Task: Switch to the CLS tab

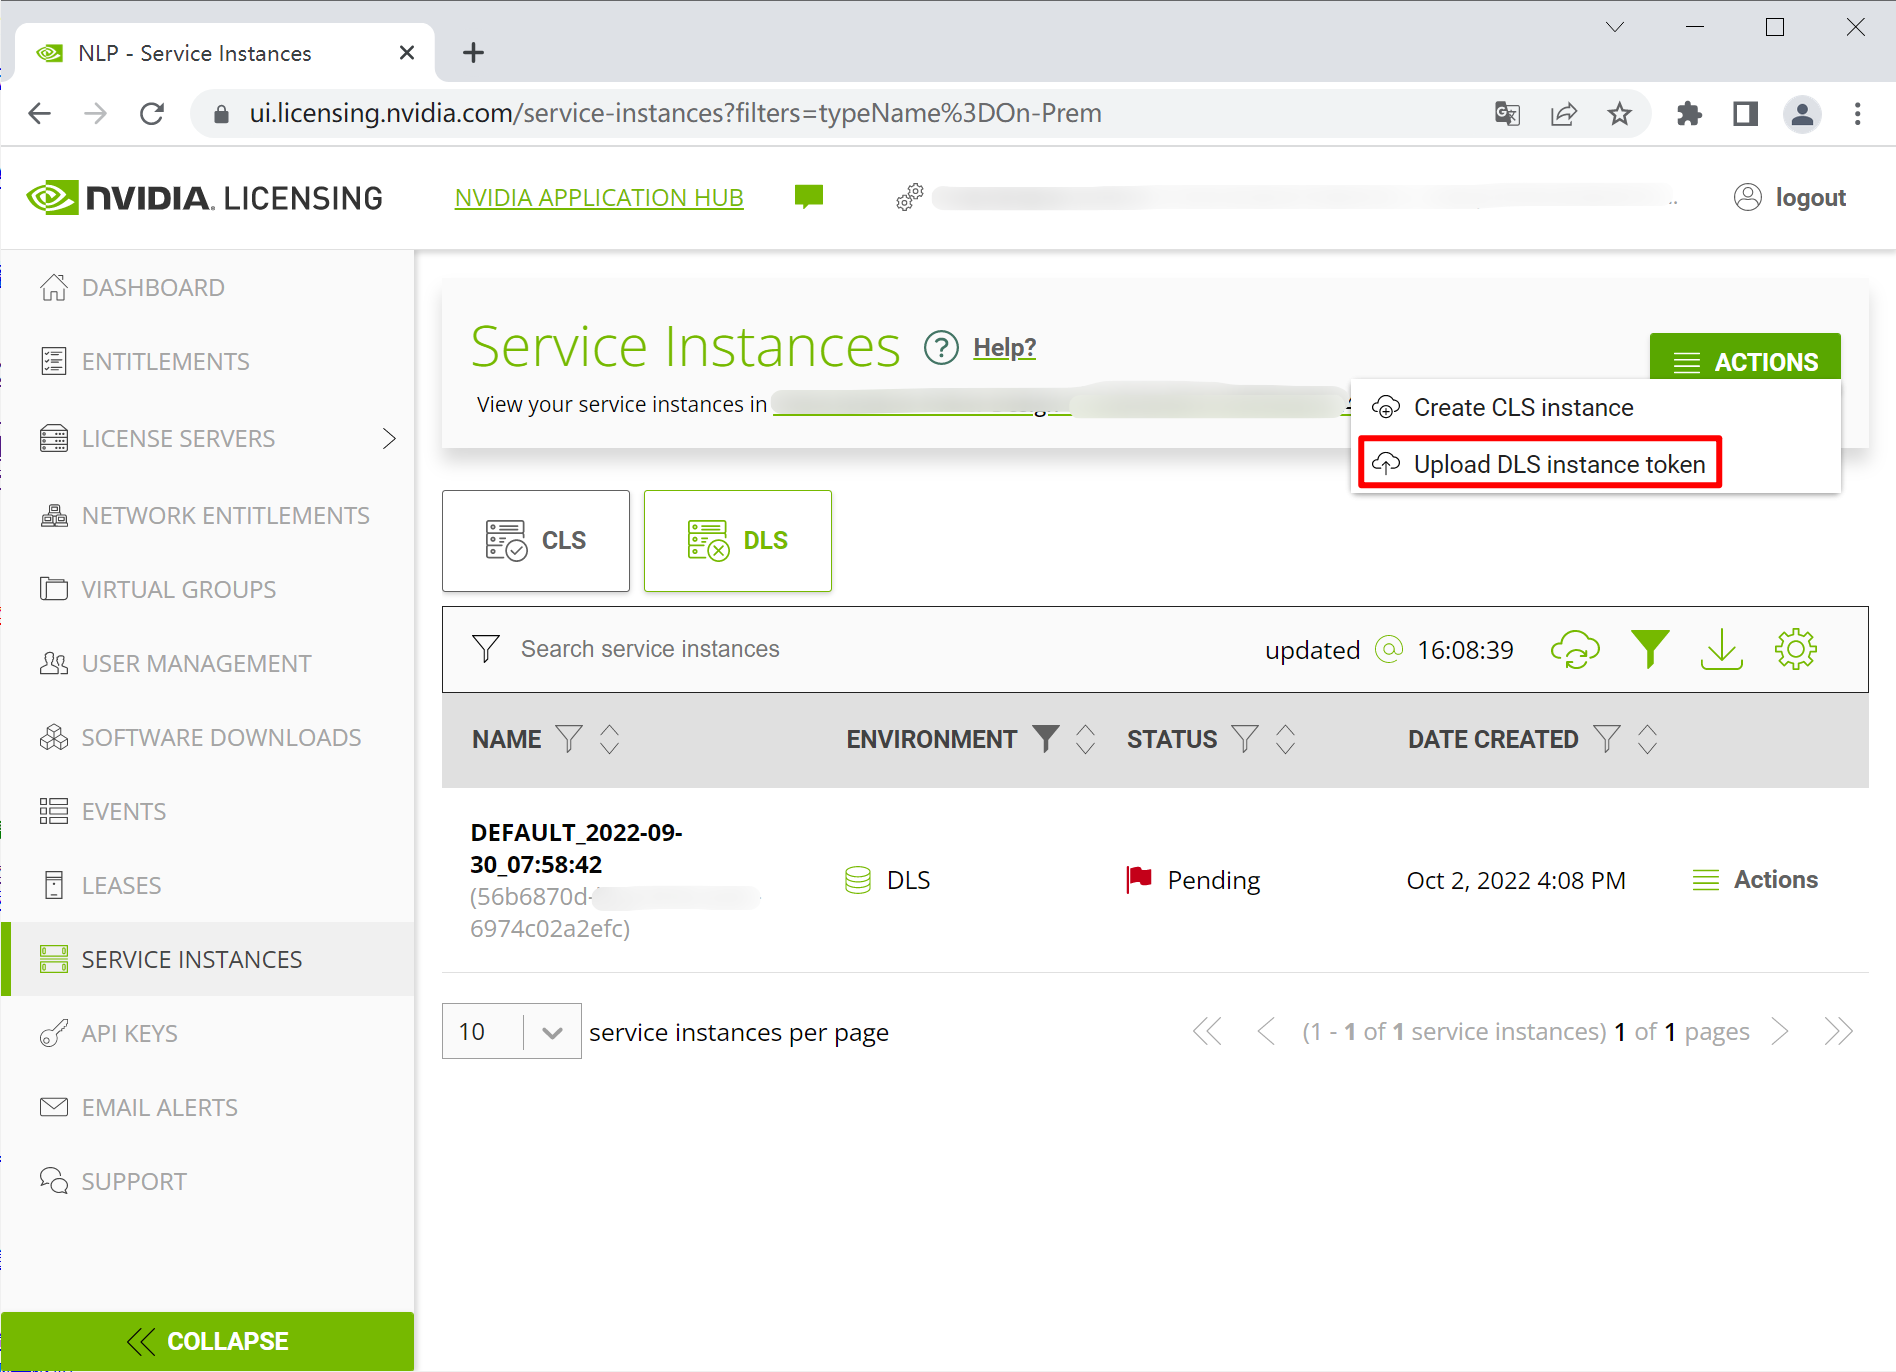Action: click(536, 541)
